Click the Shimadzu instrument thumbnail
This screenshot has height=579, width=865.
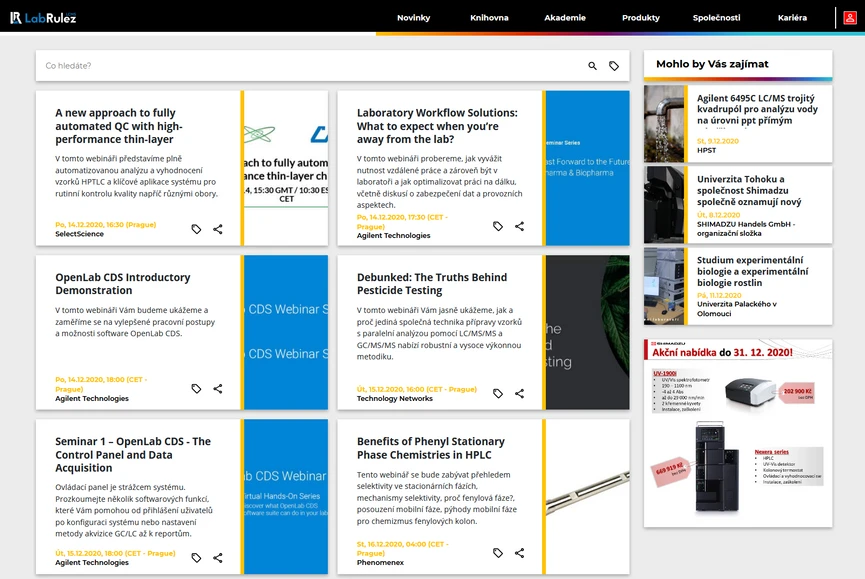point(664,205)
